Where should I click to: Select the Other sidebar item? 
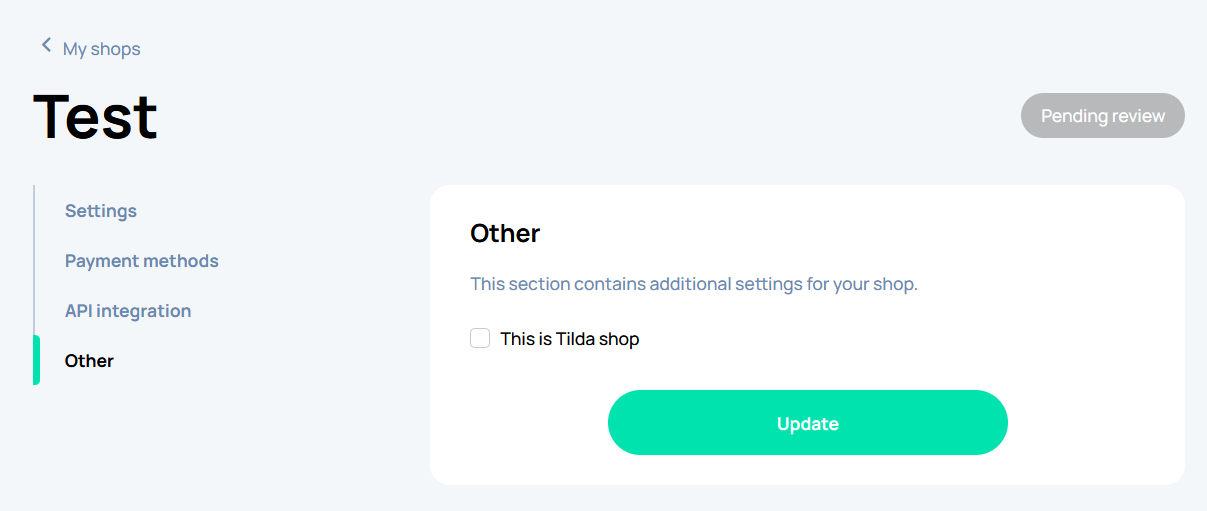click(89, 361)
